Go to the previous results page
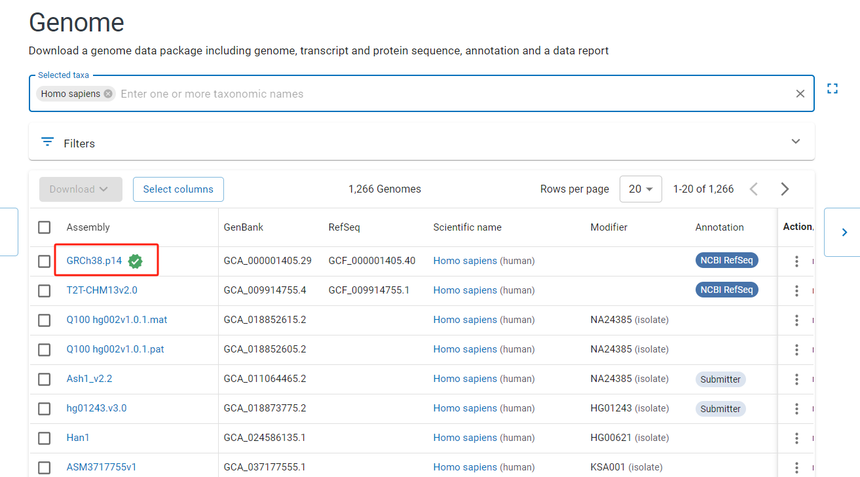 coord(754,189)
